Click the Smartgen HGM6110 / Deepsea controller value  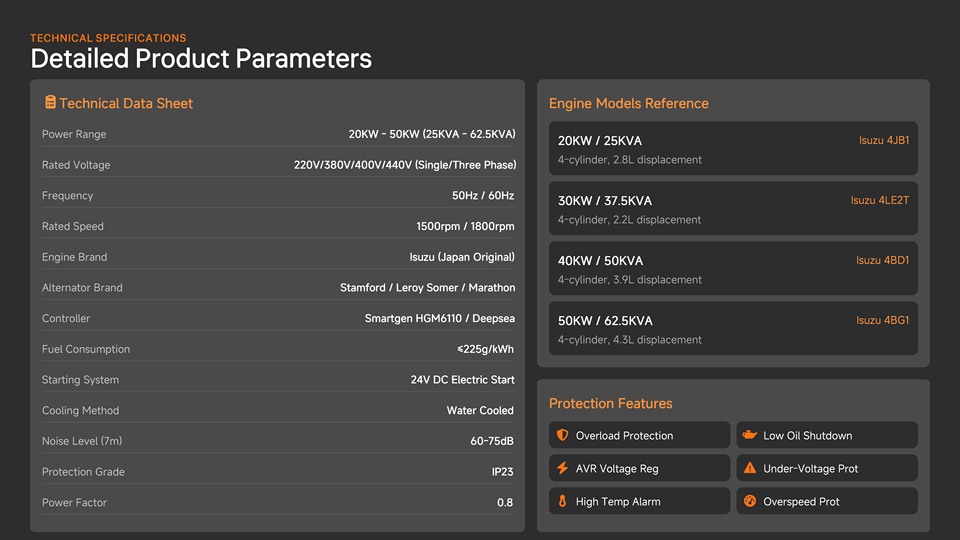pos(439,318)
